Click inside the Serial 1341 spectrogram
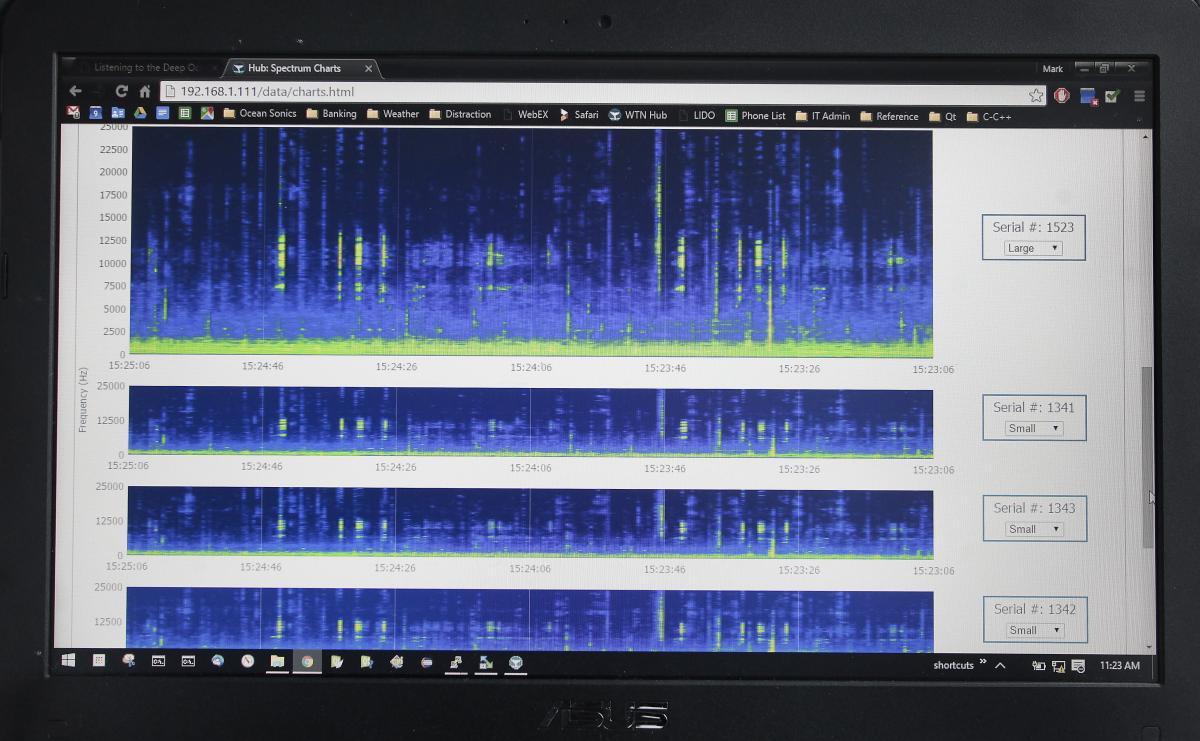This screenshot has height=741, width=1200. 531,422
